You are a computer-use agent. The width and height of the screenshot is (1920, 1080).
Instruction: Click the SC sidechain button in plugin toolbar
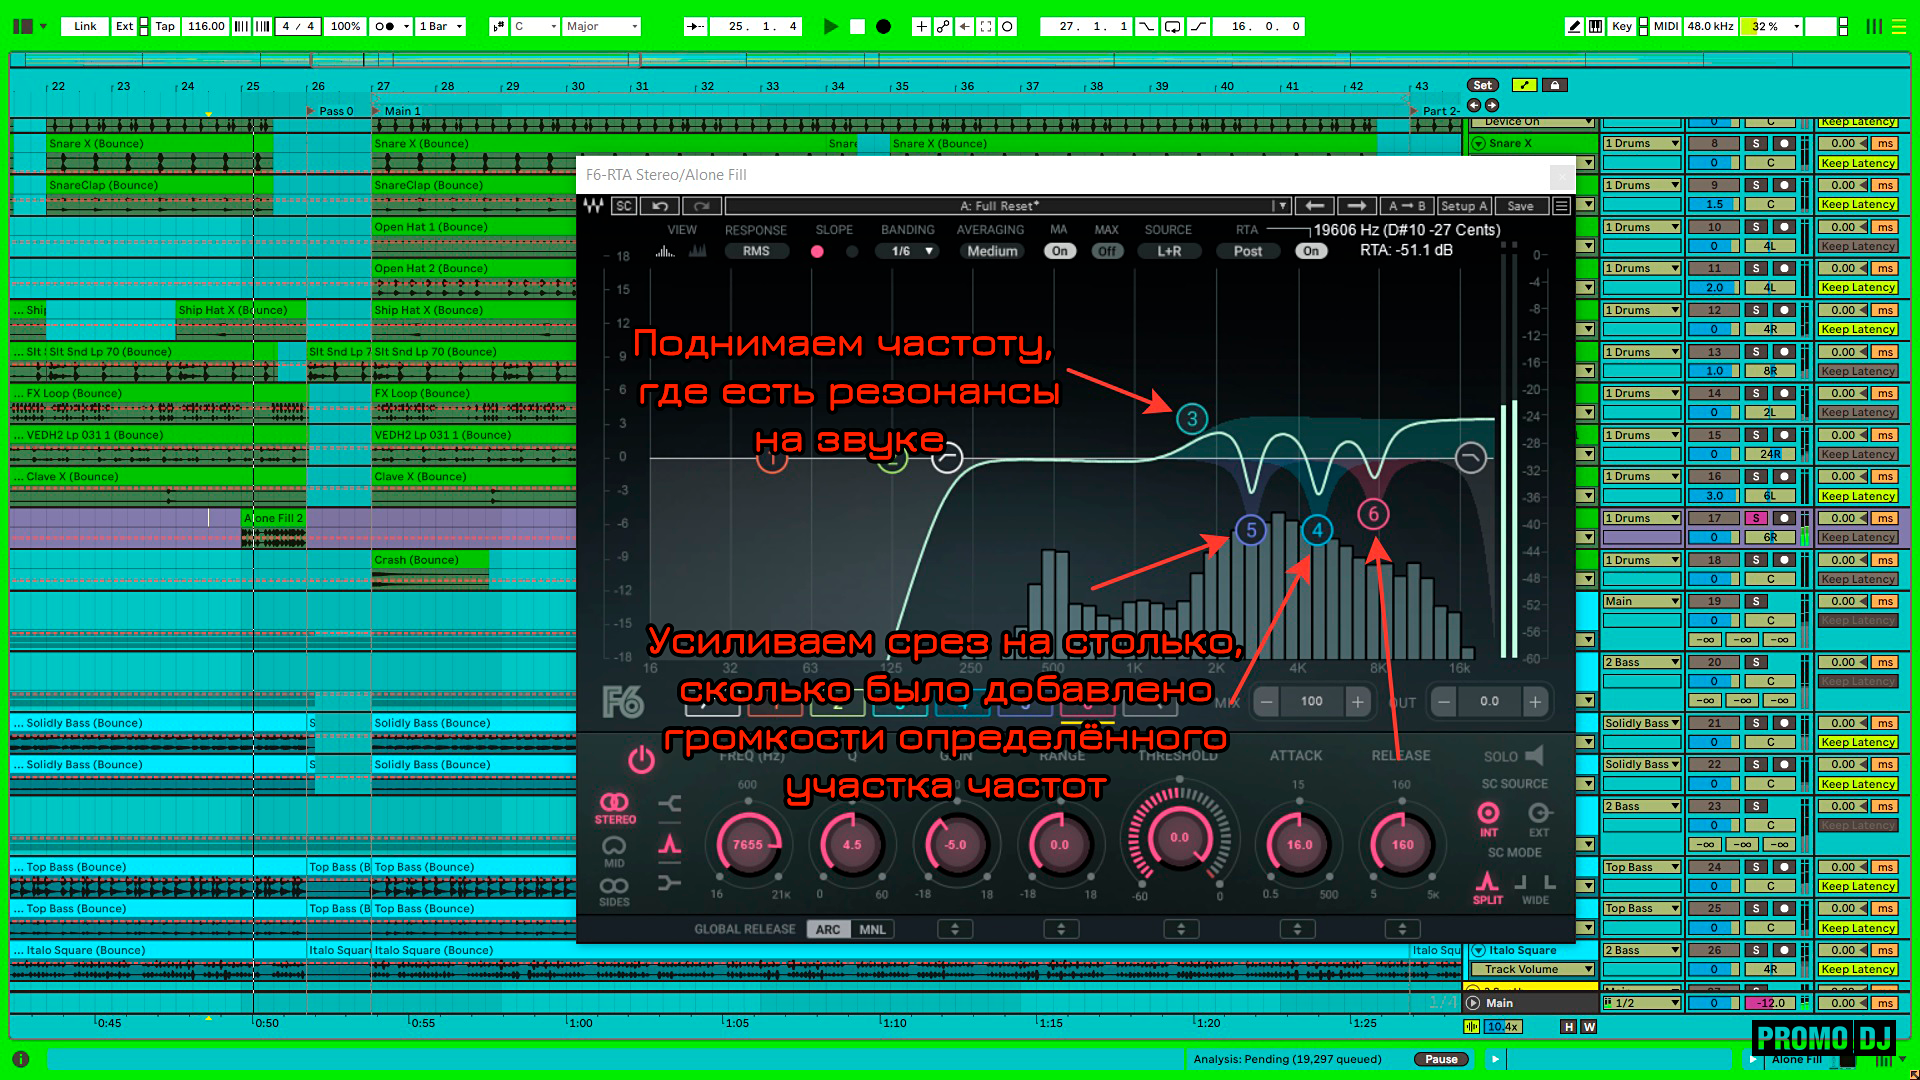tap(624, 206)
